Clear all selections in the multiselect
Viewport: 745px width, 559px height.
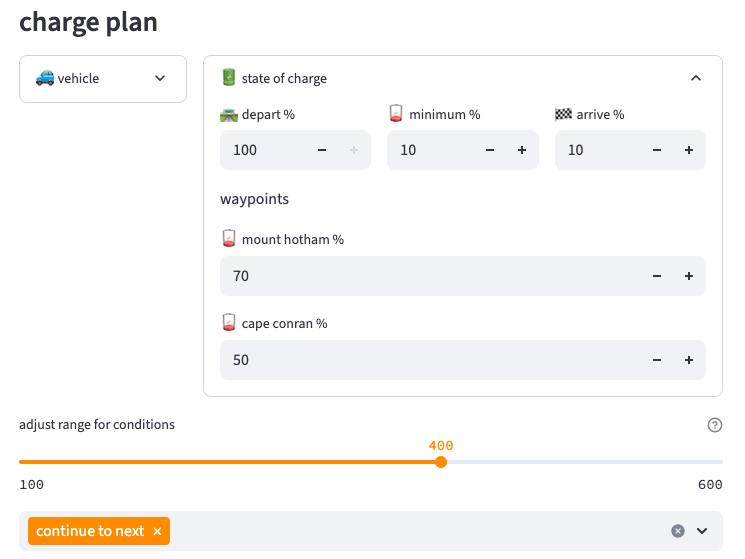click(x=677, y=531)
